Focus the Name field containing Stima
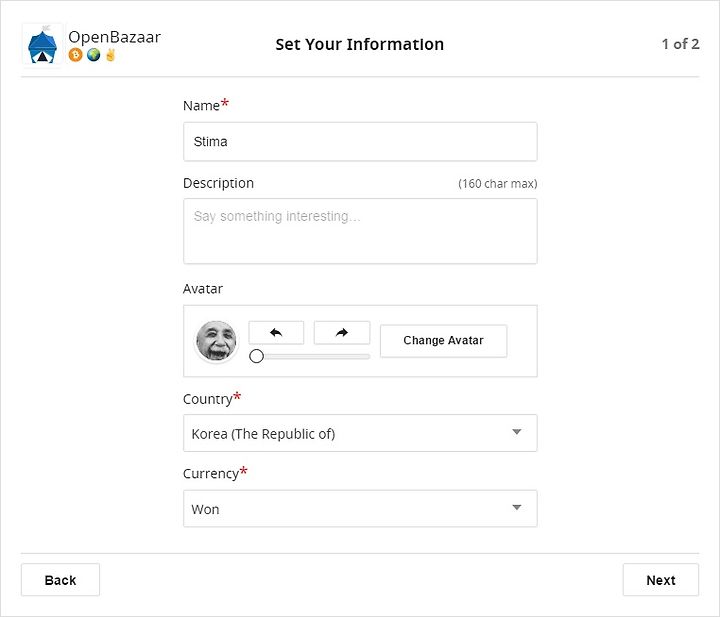This screenshot has width=720, height=617. click(360, 141)
